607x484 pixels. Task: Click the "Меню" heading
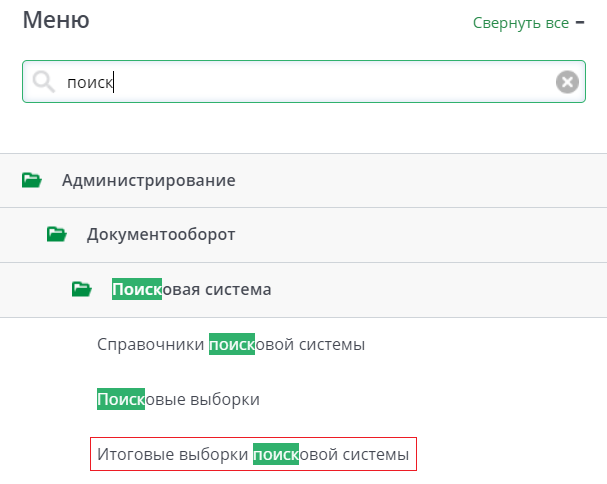pos(56,20)
